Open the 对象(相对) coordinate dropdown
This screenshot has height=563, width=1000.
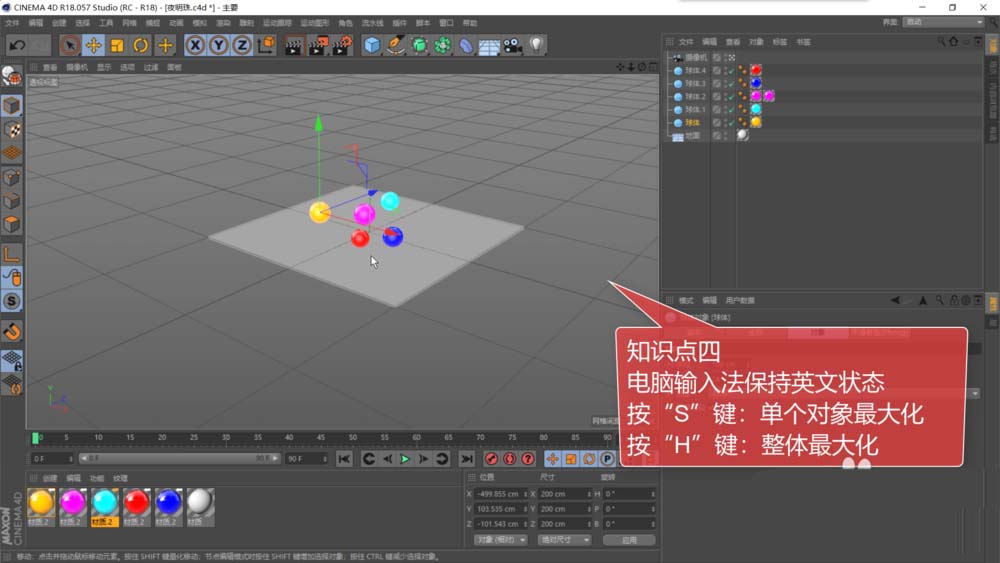click(501, 540)
